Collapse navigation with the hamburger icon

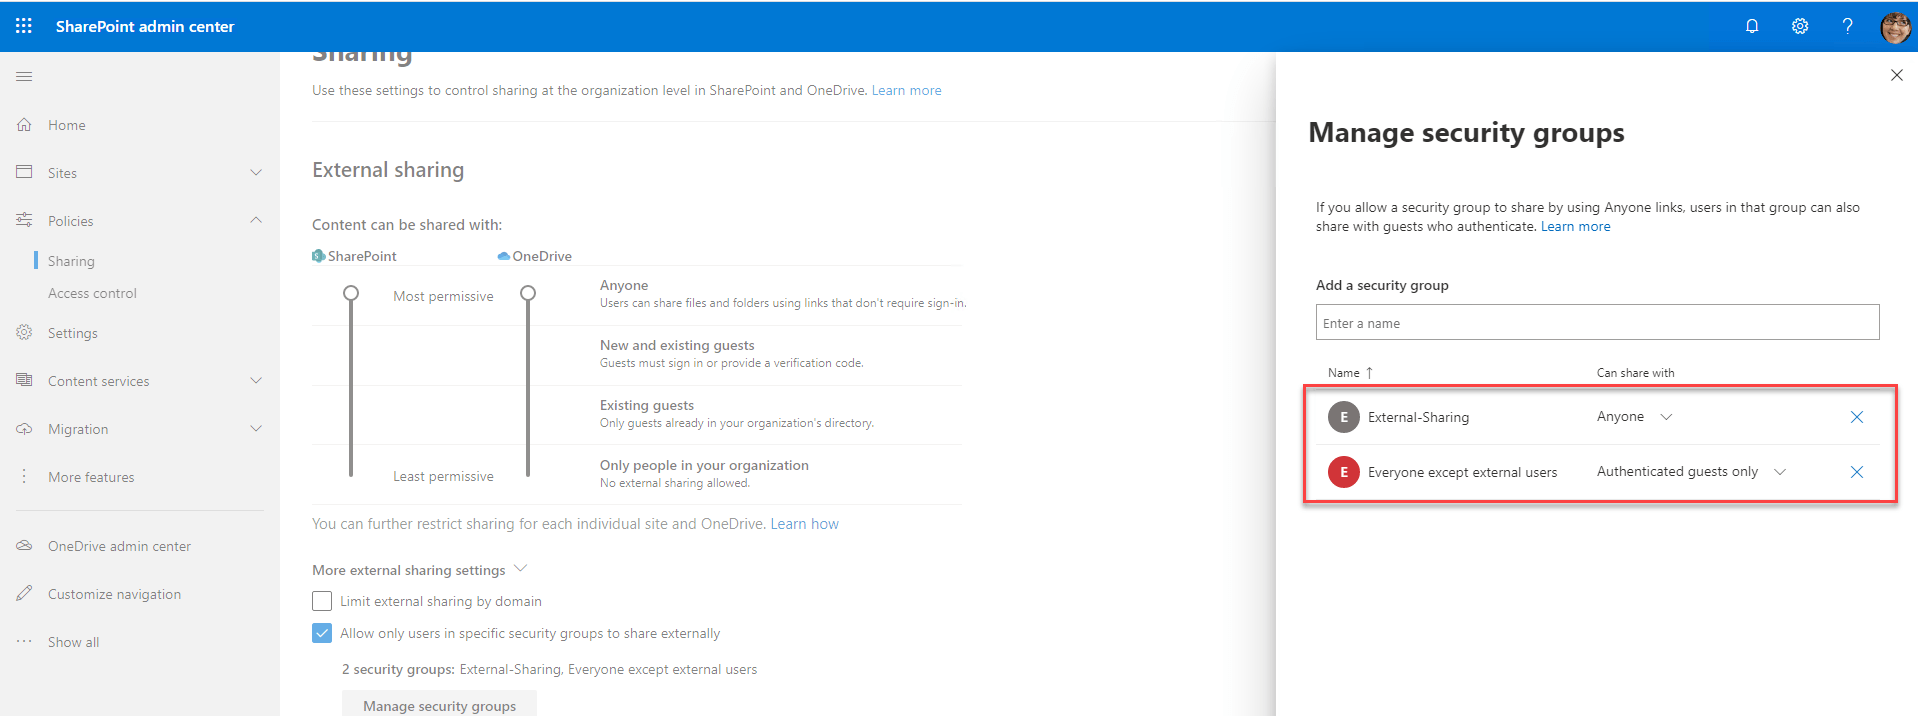(24, 76)
